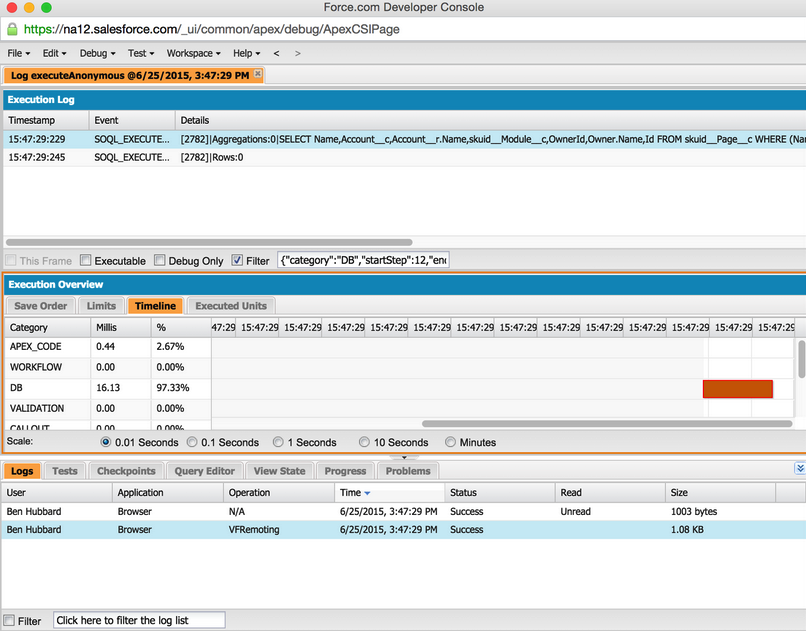Enable the Executable checkbox
This screenshot has height=631, width=806.
[86, 261]
